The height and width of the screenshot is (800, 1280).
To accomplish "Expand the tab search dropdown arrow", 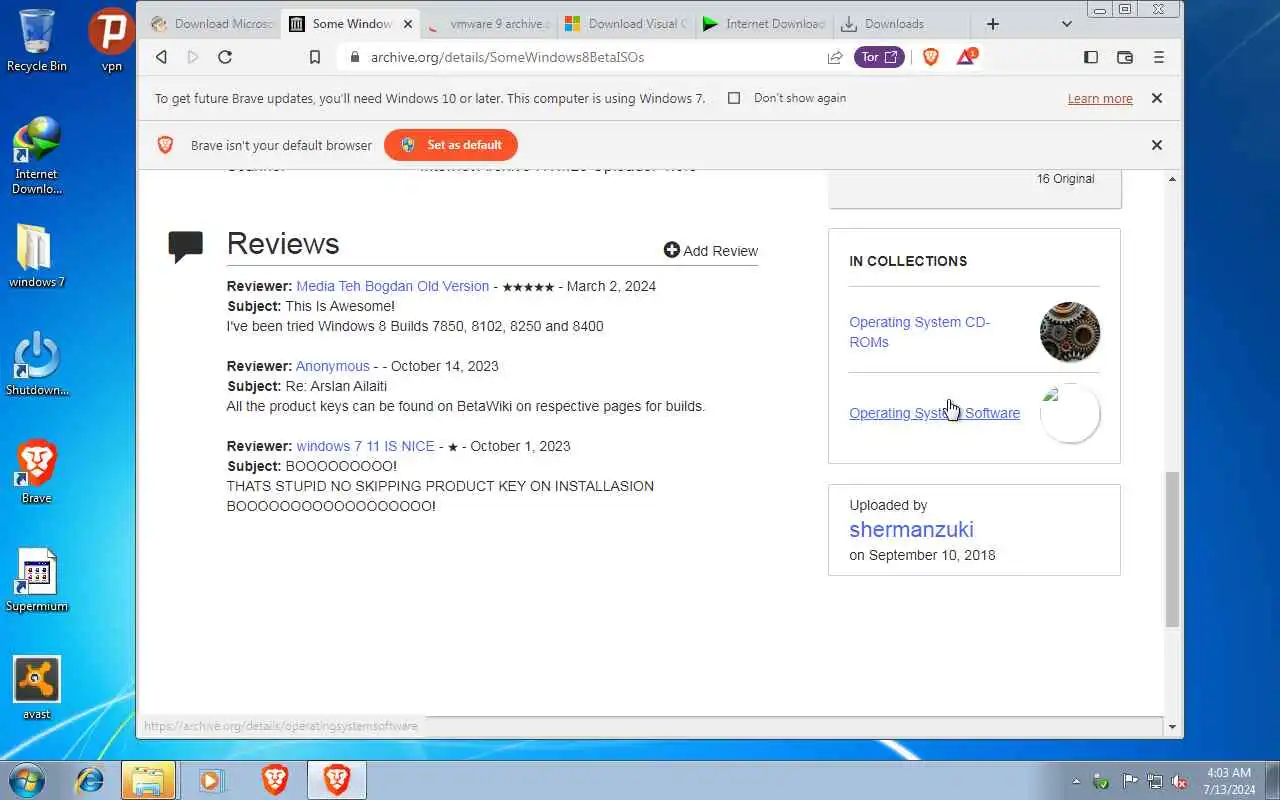I will (1067, 24).
